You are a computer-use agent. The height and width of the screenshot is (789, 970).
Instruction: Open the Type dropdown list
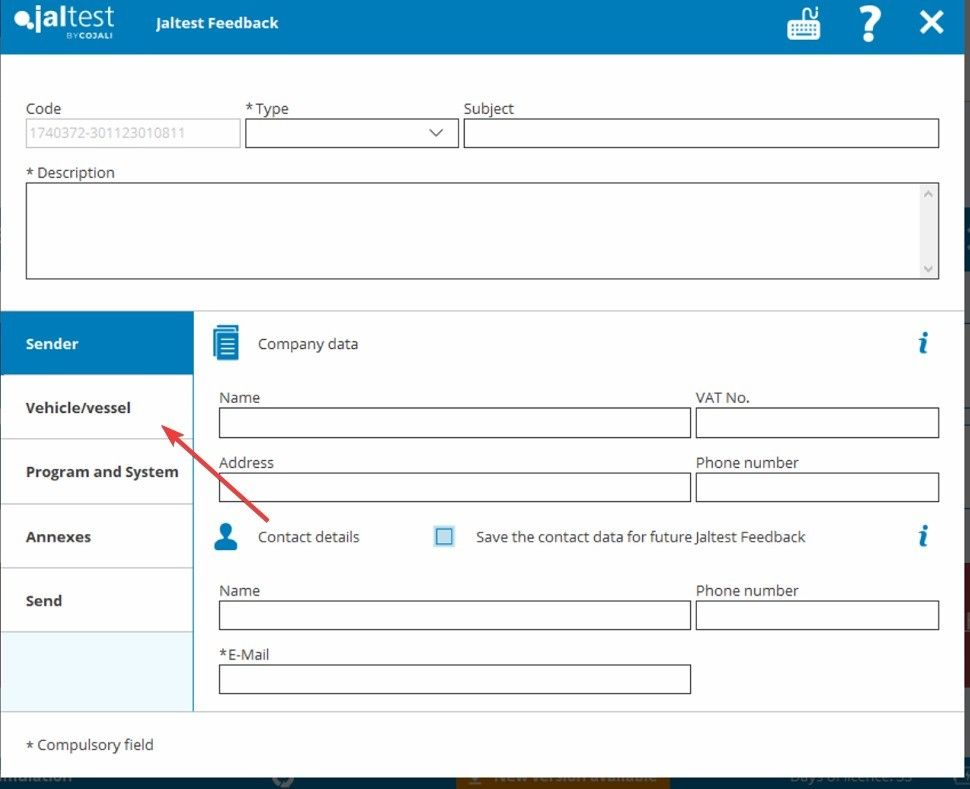tap(351, 133)
